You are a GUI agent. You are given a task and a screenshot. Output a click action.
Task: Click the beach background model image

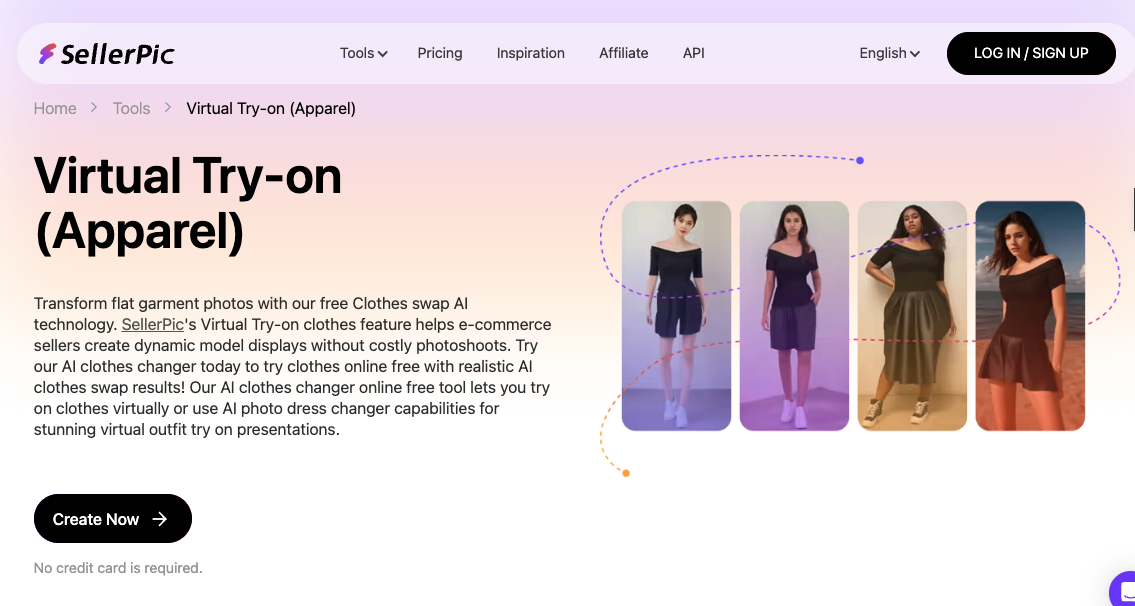coord(1030,315)
